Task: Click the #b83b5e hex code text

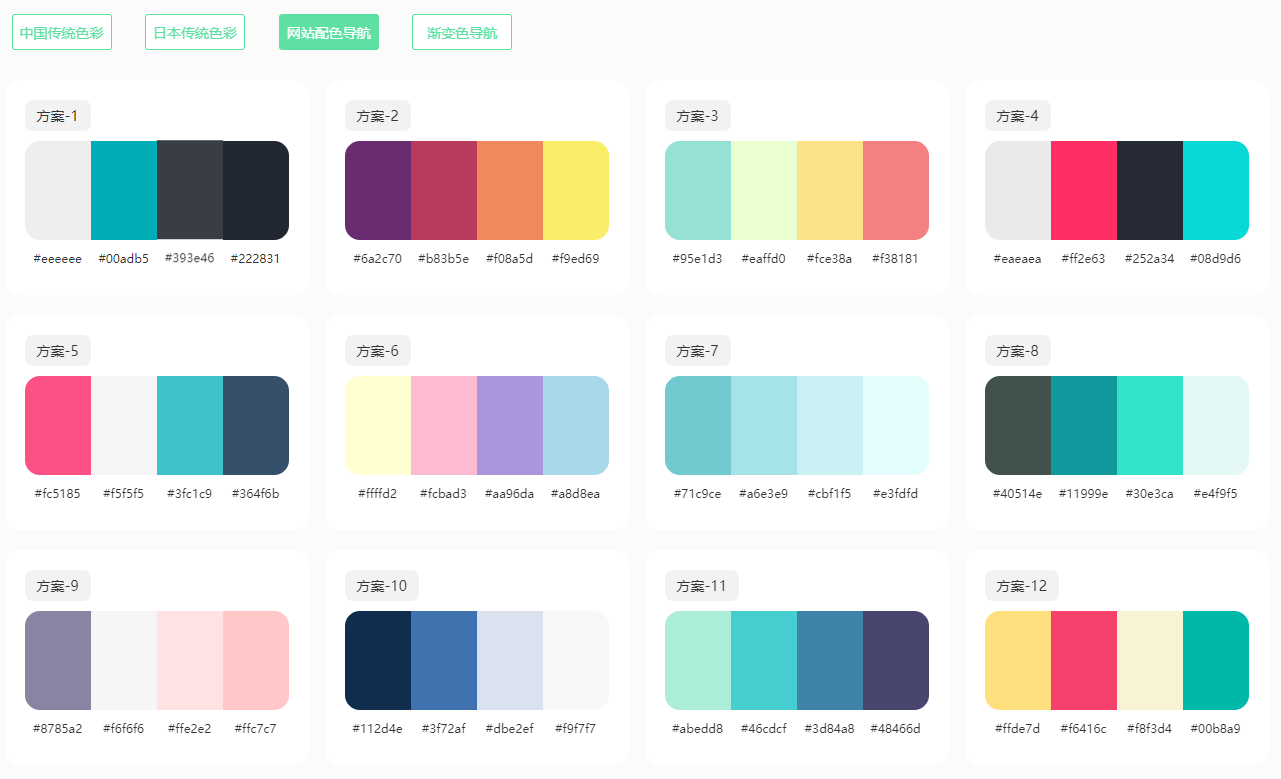Action: click(x=444, y=259)
